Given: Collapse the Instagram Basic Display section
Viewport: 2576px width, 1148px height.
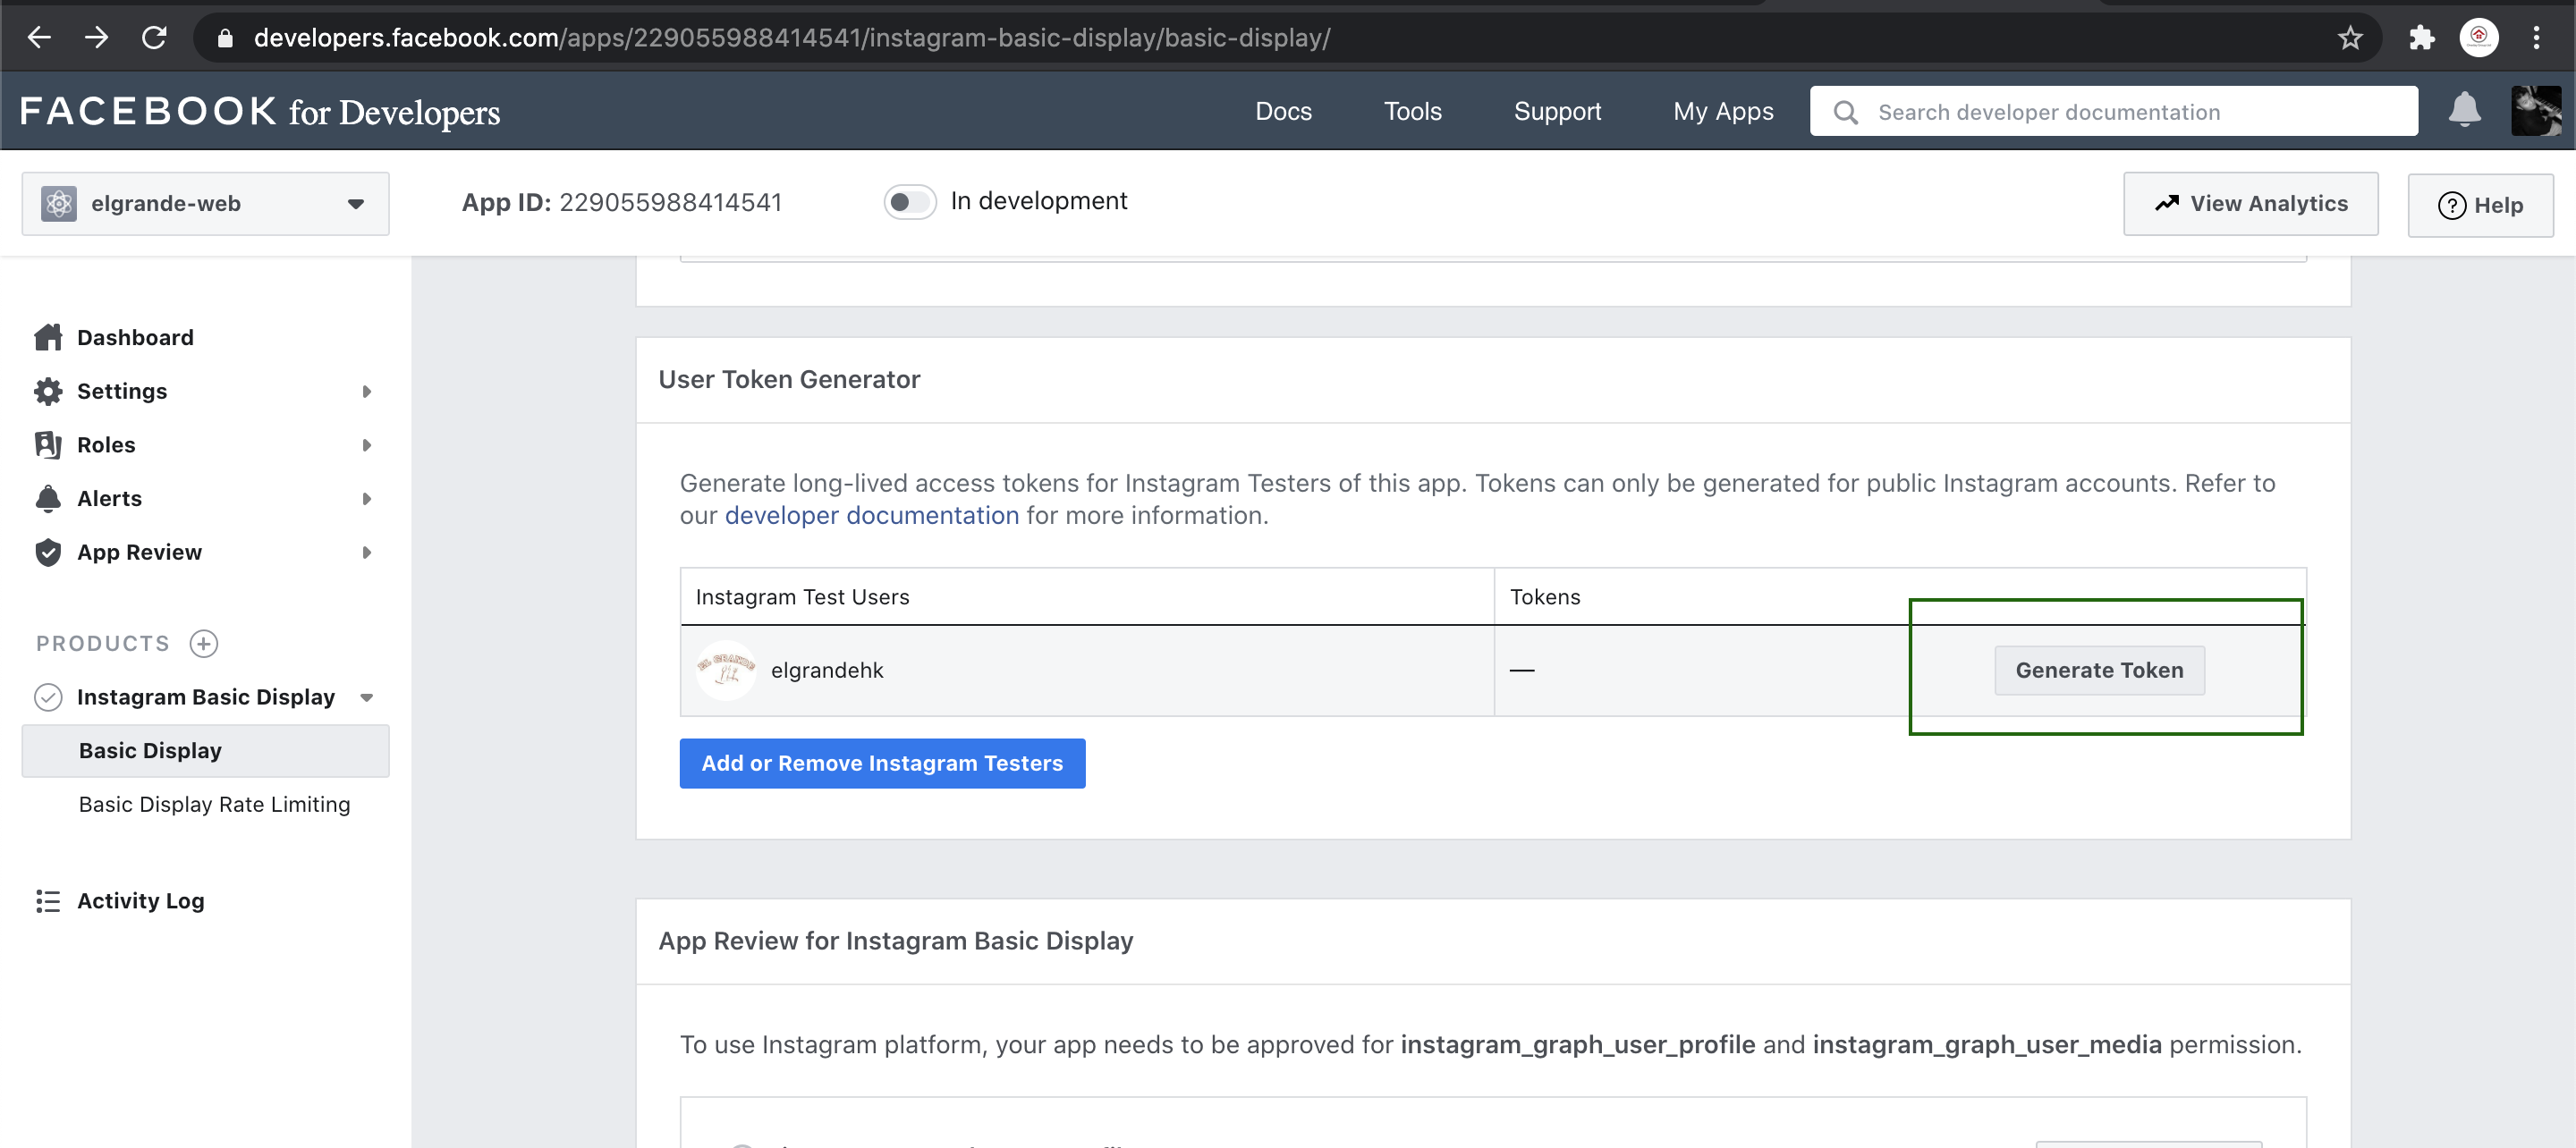Looking at the screenshot, I should pos(366,697).
